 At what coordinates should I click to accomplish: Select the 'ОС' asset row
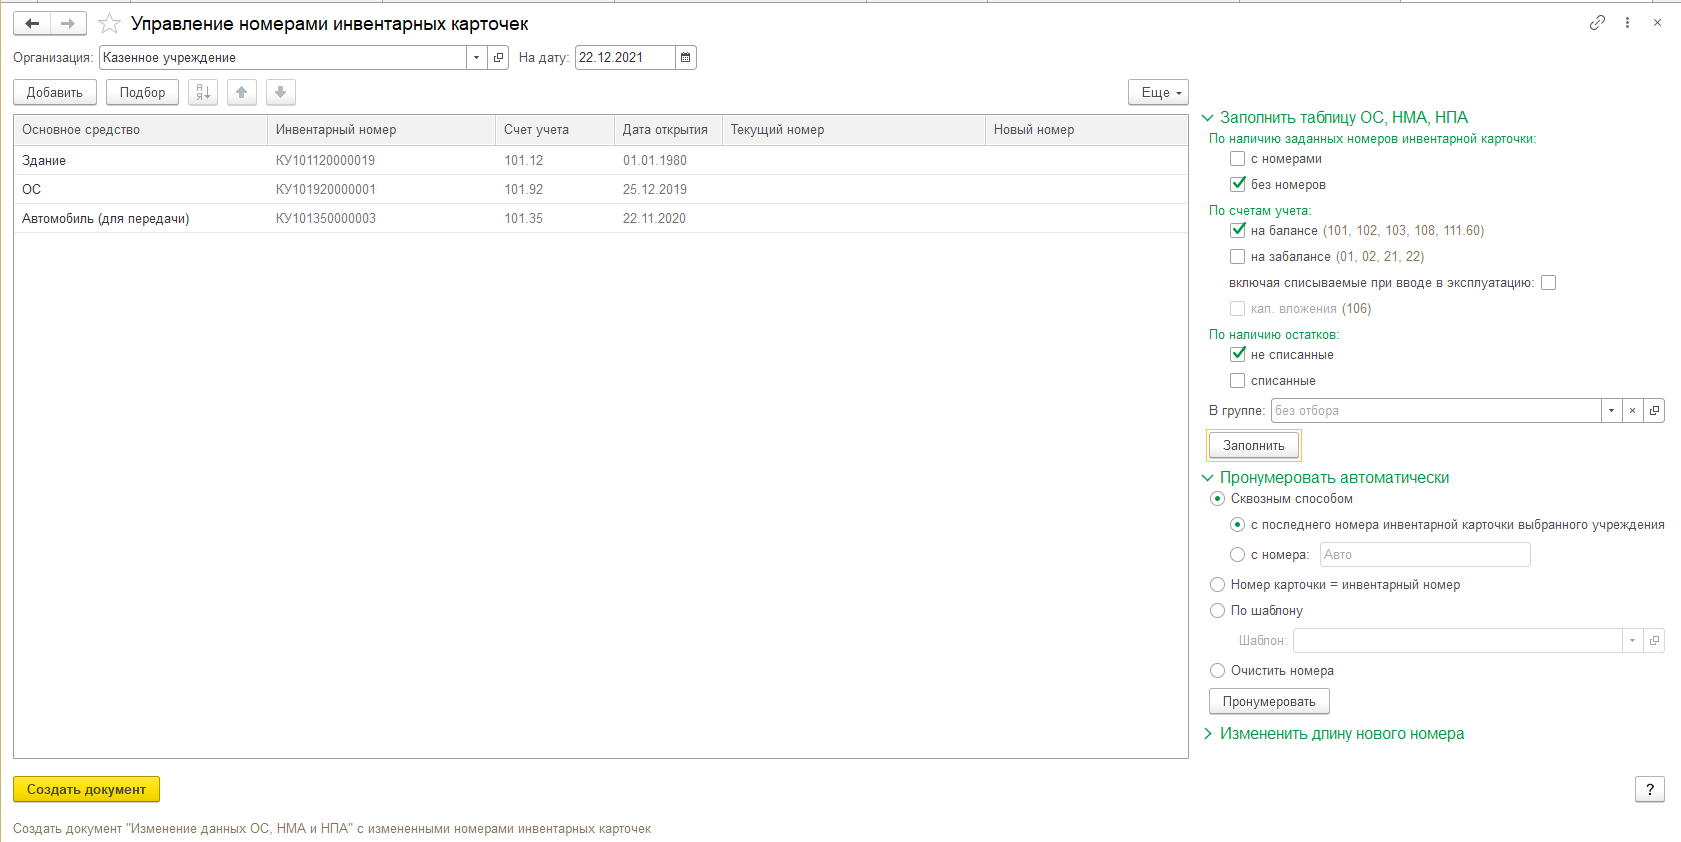600,189
